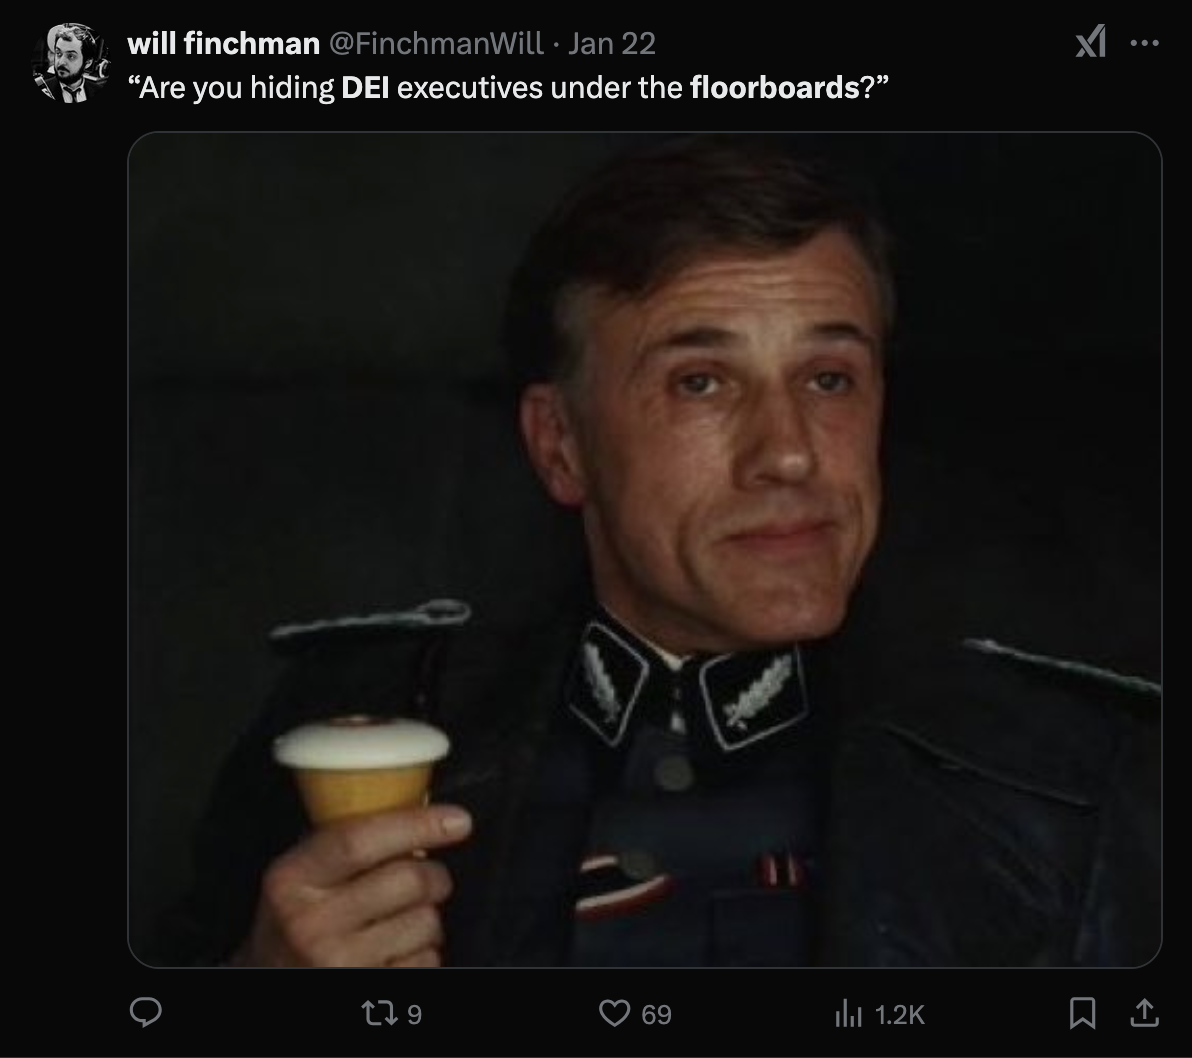Screen dimensions: 1192x1058
Task: Click the share upload-arrow icon
Action: pyautogui.click(x=1143, y=1013)
